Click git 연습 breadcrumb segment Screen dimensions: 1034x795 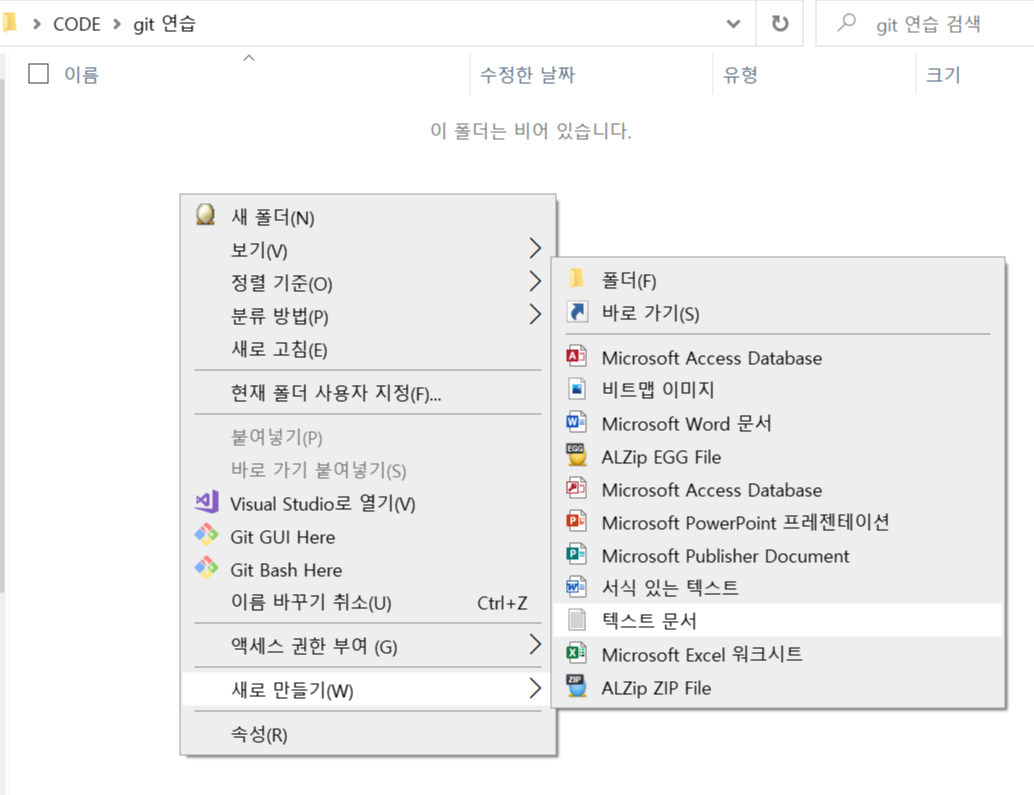[164, 24]
